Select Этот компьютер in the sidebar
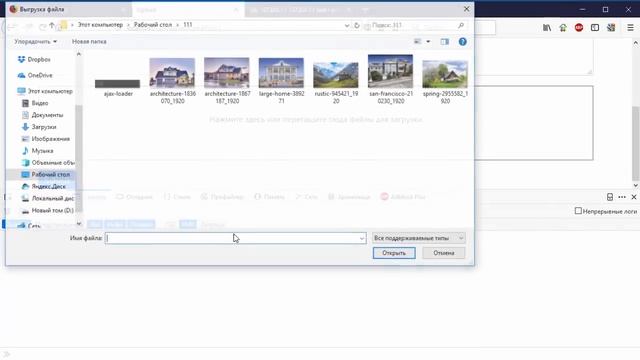640x360 pixels. (x=45, y=91)
